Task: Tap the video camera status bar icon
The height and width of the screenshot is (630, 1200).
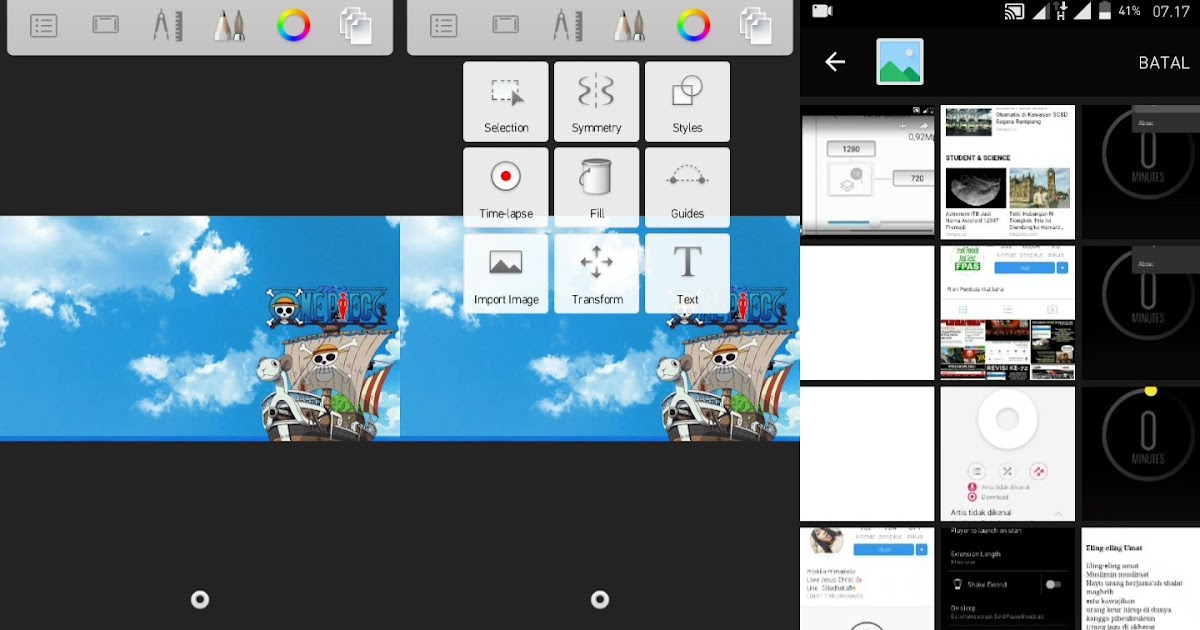Action: tap(822, 11)
